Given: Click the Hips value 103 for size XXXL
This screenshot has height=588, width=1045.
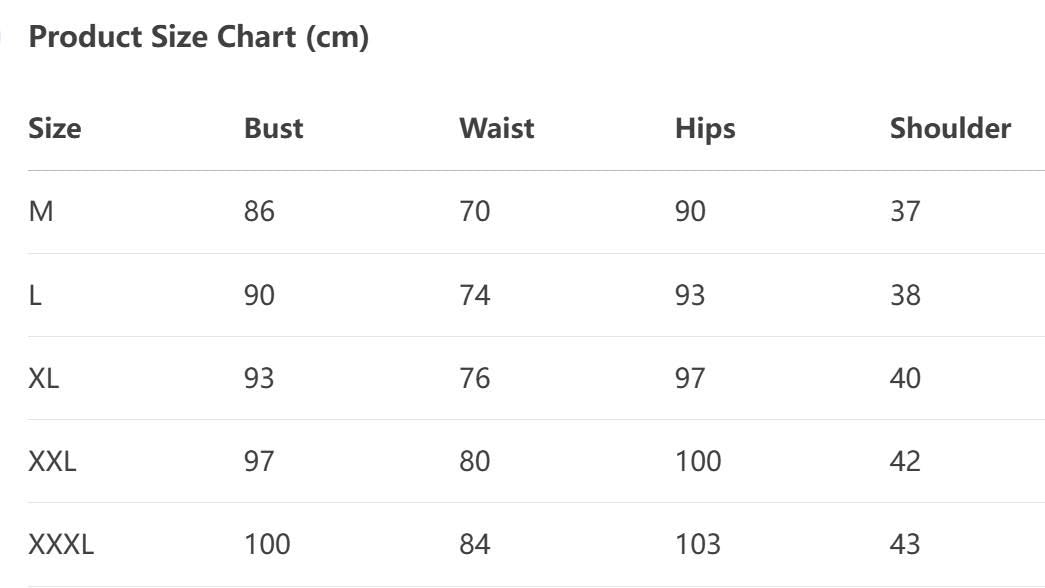Looking at the screenshot, I should tap(698, 545).
